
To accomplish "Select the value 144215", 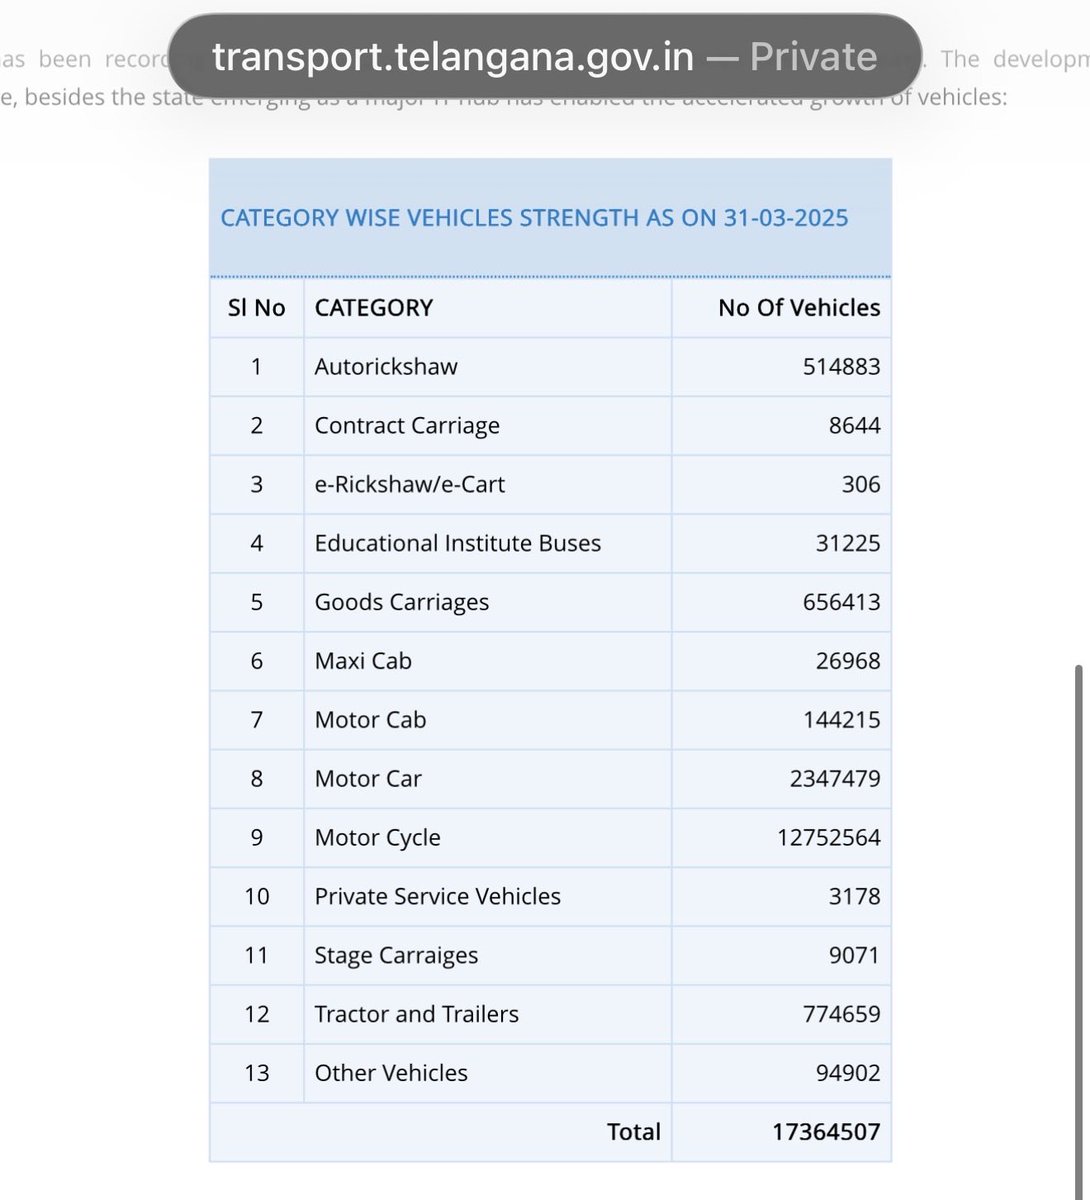I will tap(841, 720).
